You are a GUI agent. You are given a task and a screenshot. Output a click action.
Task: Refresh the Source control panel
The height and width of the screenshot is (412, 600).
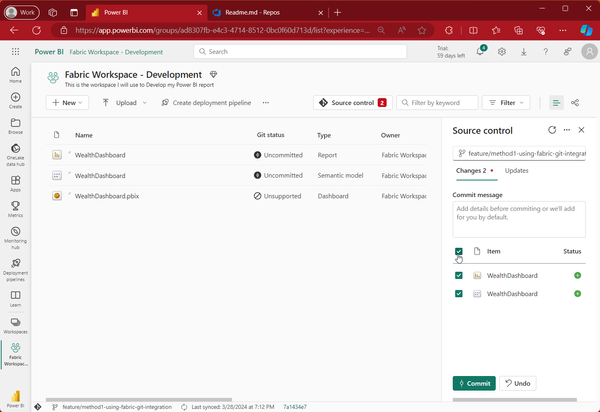552,130
